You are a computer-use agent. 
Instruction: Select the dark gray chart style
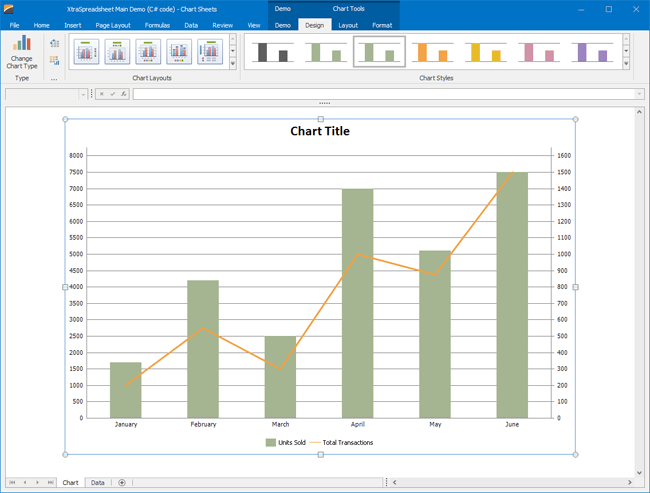(x=270, y=52)
